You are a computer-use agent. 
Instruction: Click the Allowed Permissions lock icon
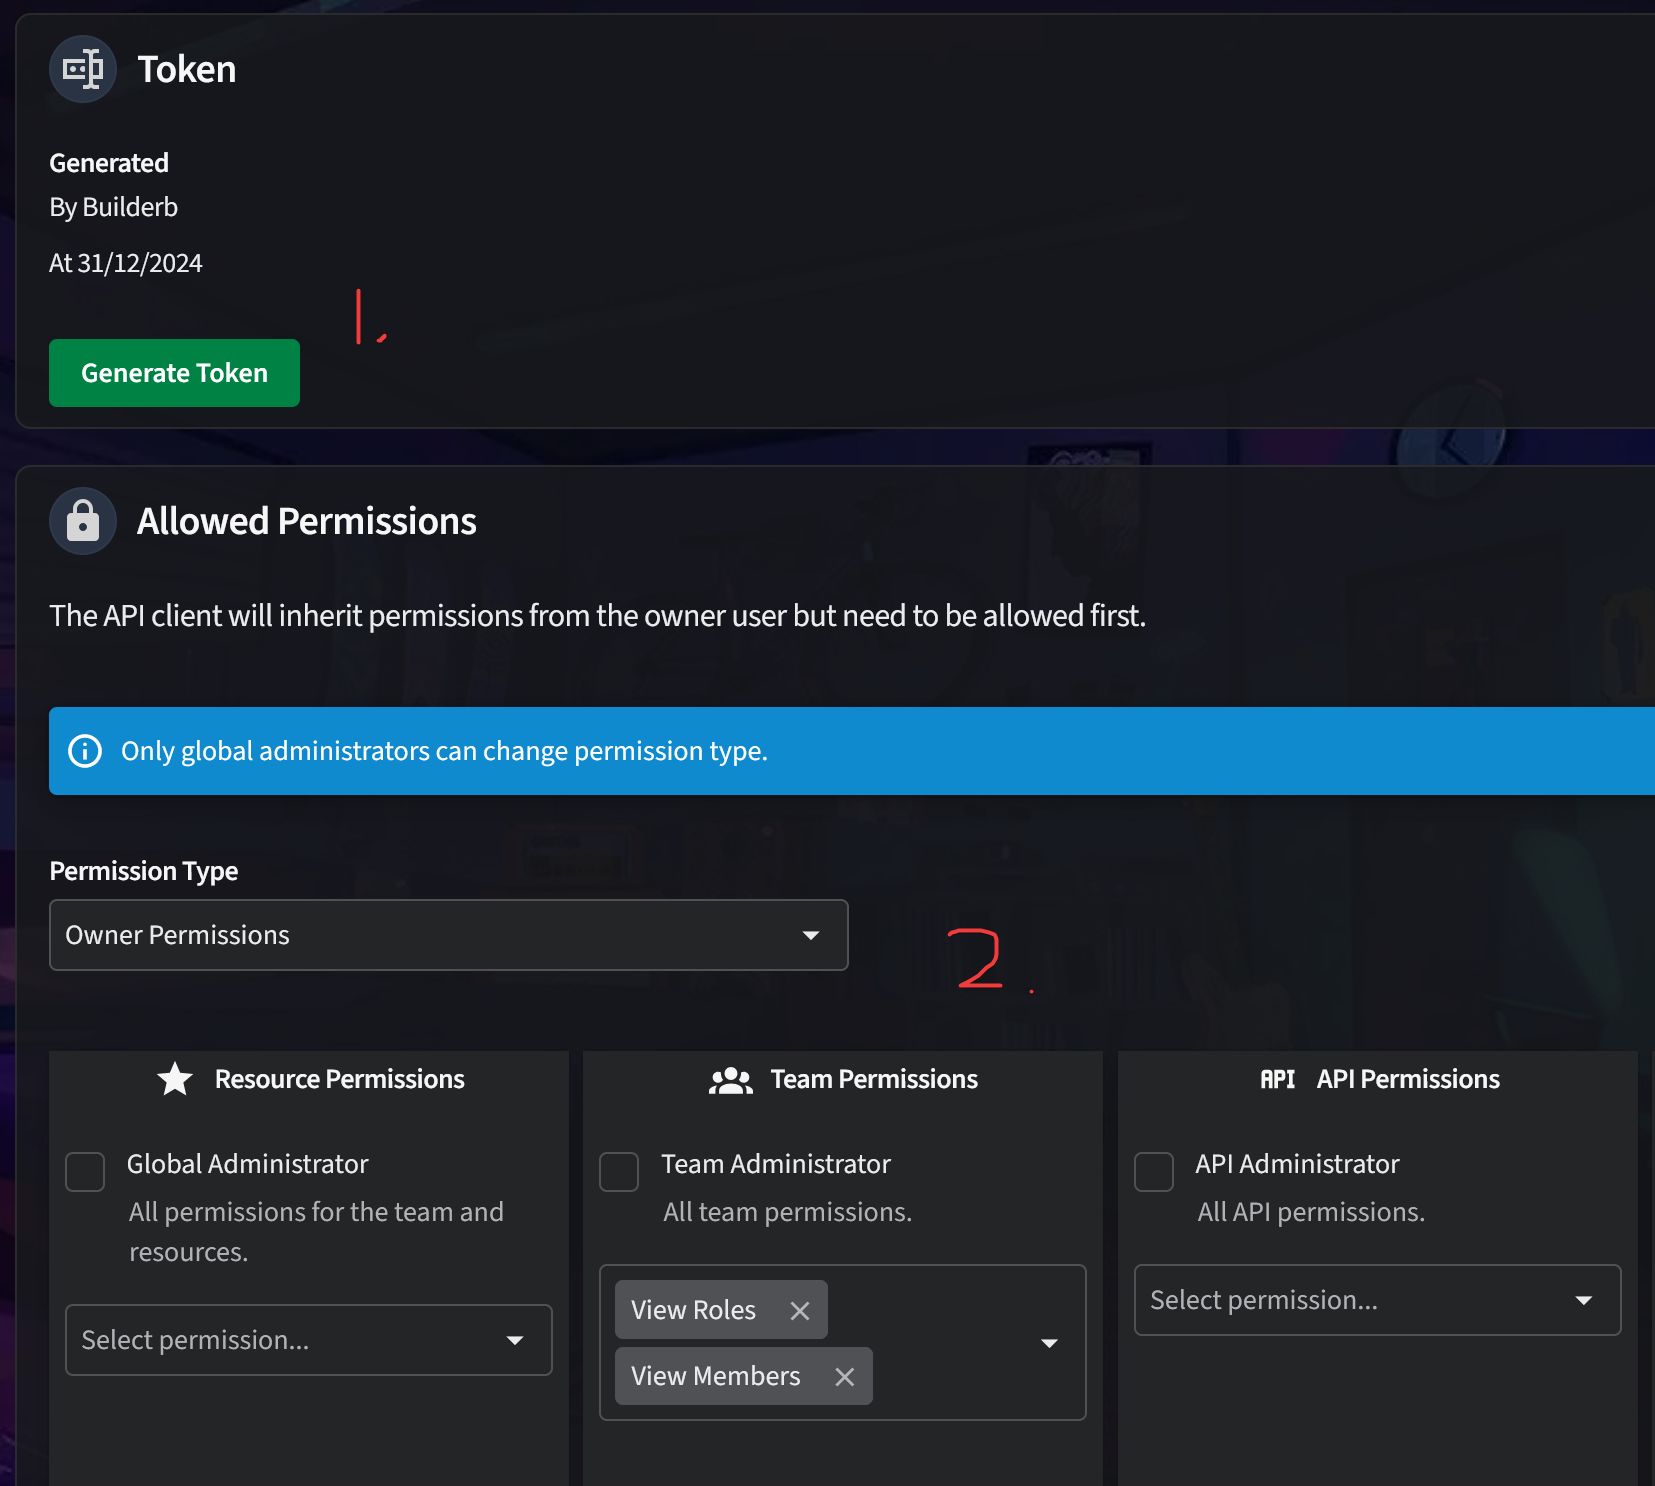(x=83, y=521)
